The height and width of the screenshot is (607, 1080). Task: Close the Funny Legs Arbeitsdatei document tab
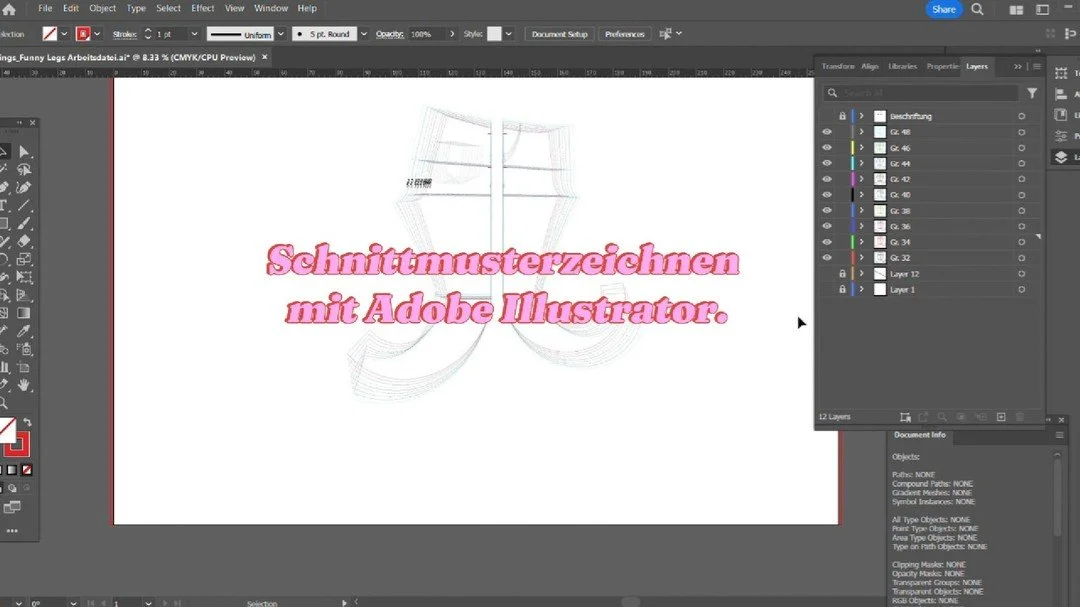click(x=264, y=57)
